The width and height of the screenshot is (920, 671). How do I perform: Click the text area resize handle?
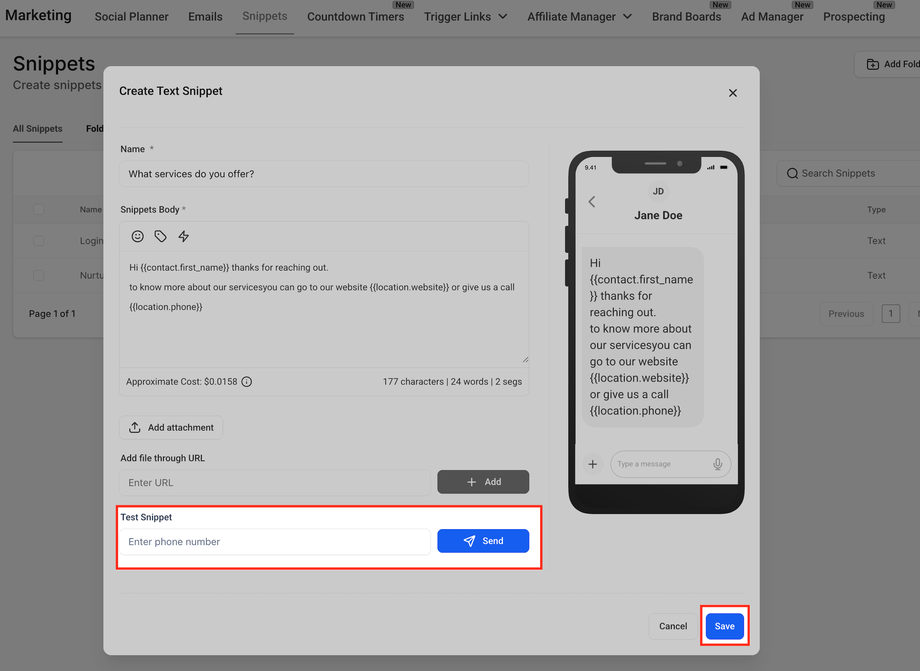(525, 360)
